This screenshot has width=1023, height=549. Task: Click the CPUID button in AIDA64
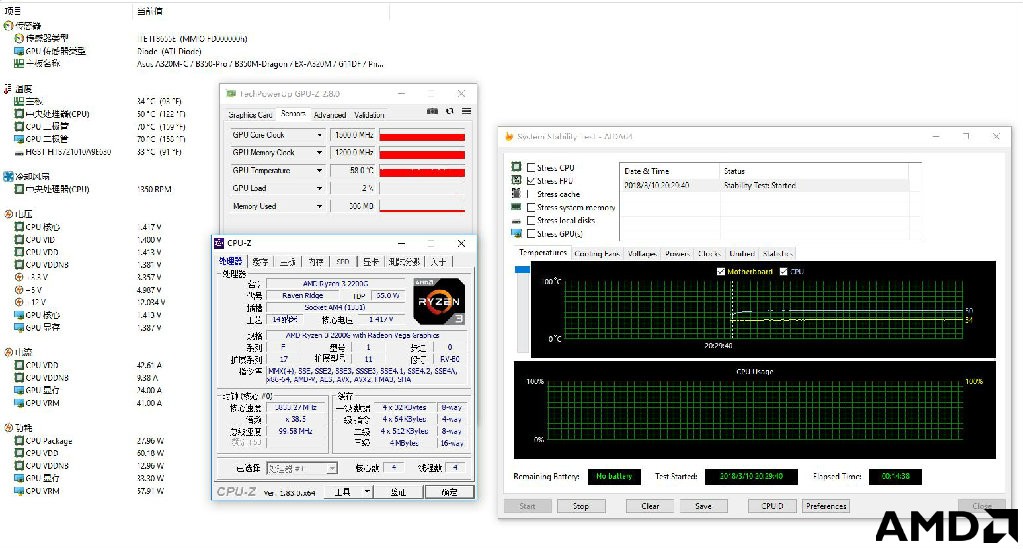pos(772,506)
